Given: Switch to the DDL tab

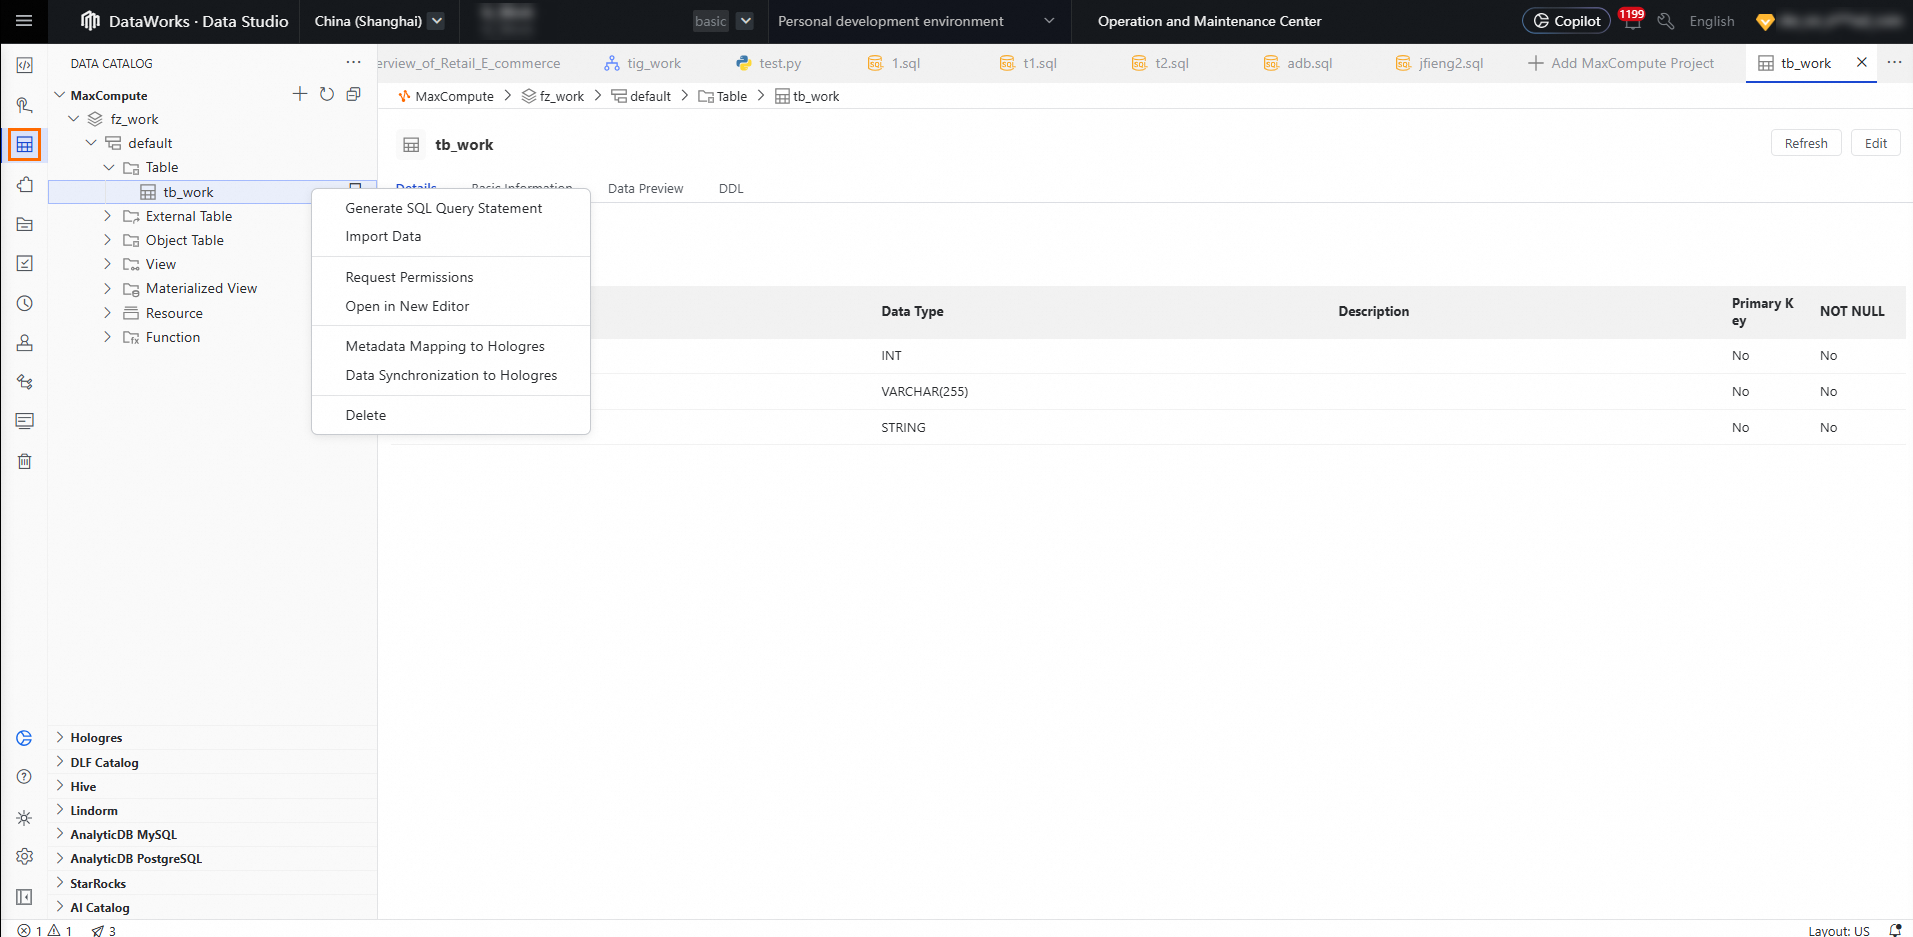Looking at the screenshot, I should pyautogui.click(x=731, y=188).
